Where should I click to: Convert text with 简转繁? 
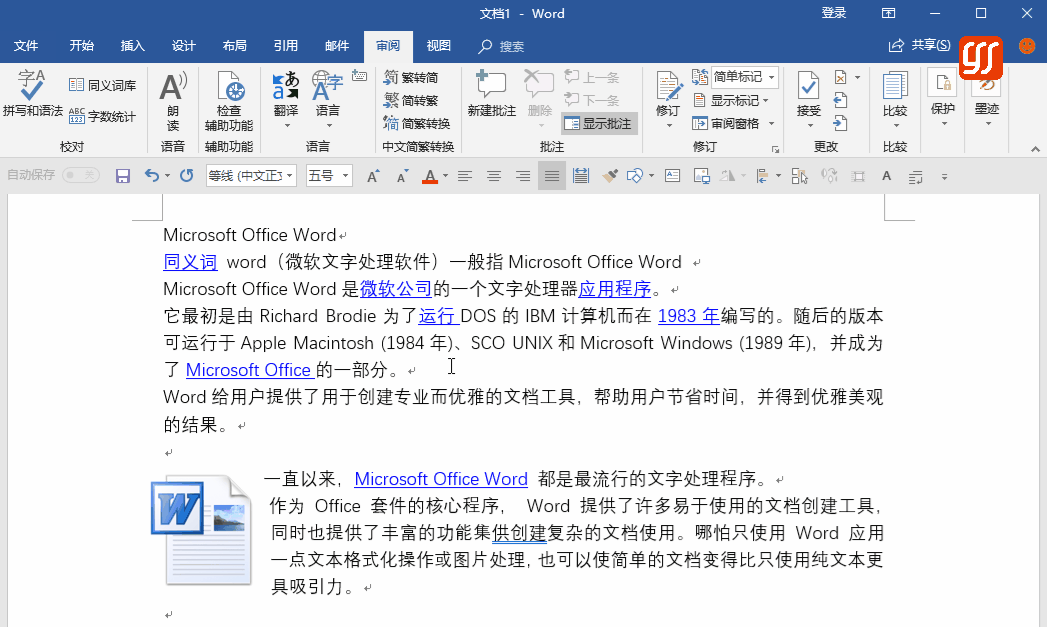[x=411, y=101]
